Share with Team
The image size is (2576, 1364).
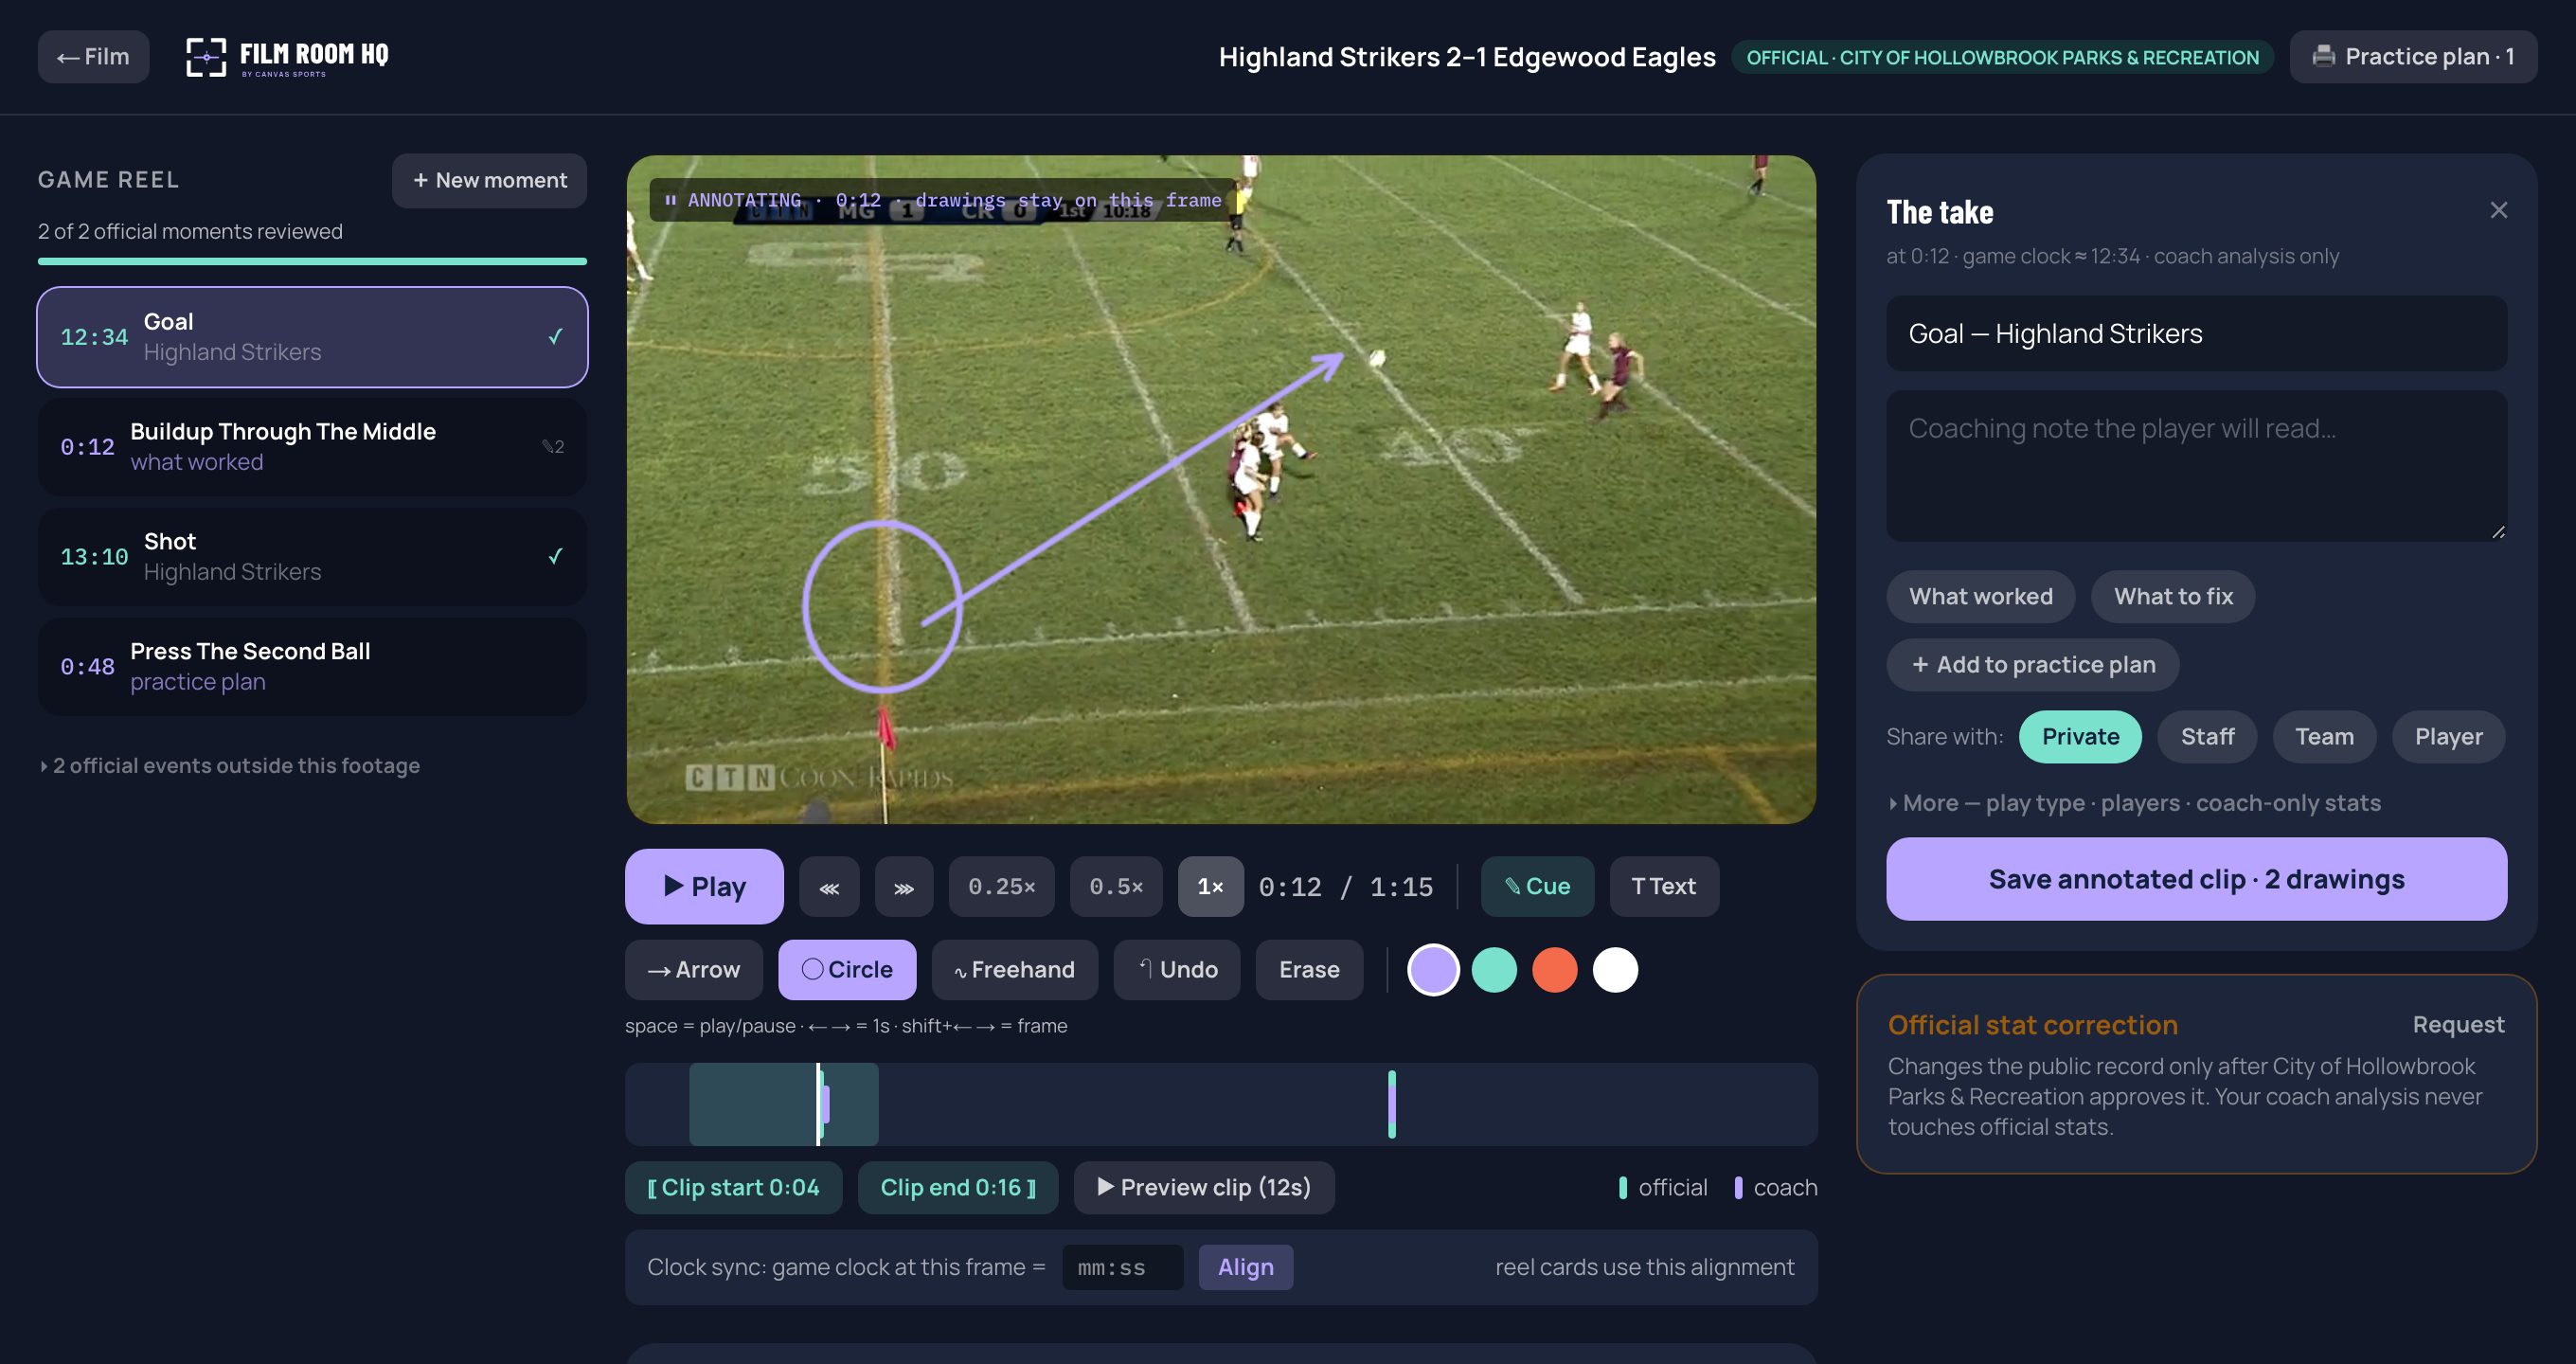pos(2324,737)
